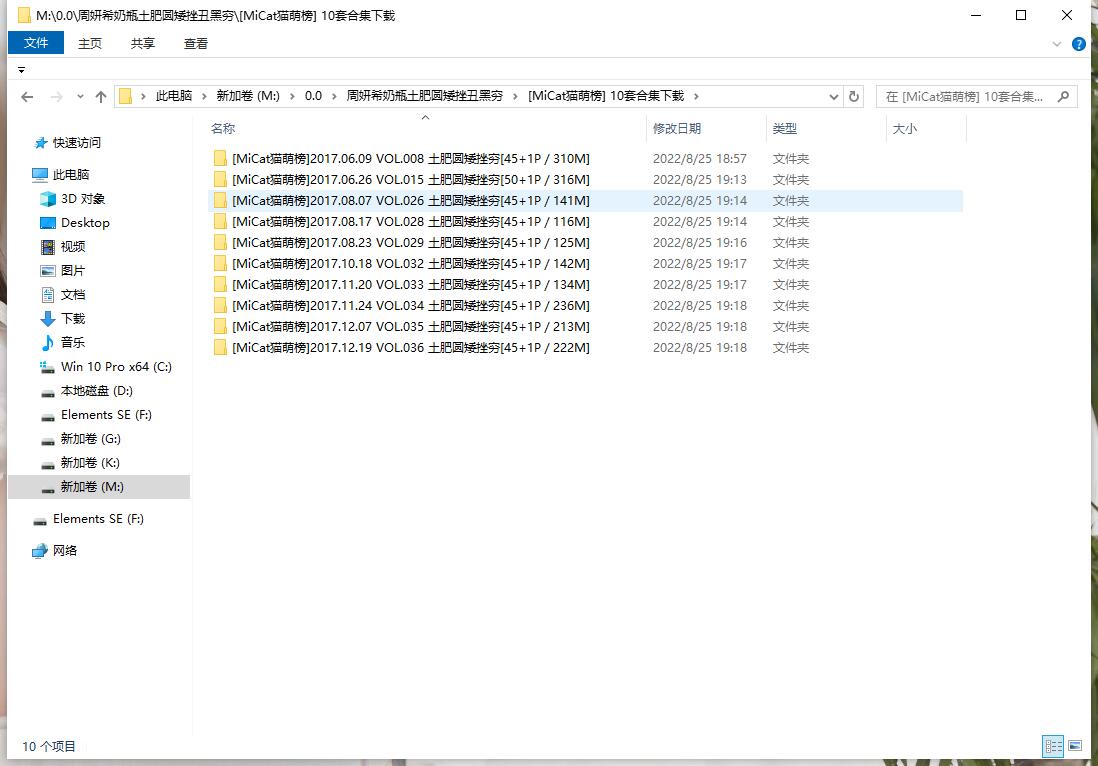This screenshot has height=766, width=1098.
Task: Switch to the 主页 ribbon tab
Action: click(x=90, y=43)
